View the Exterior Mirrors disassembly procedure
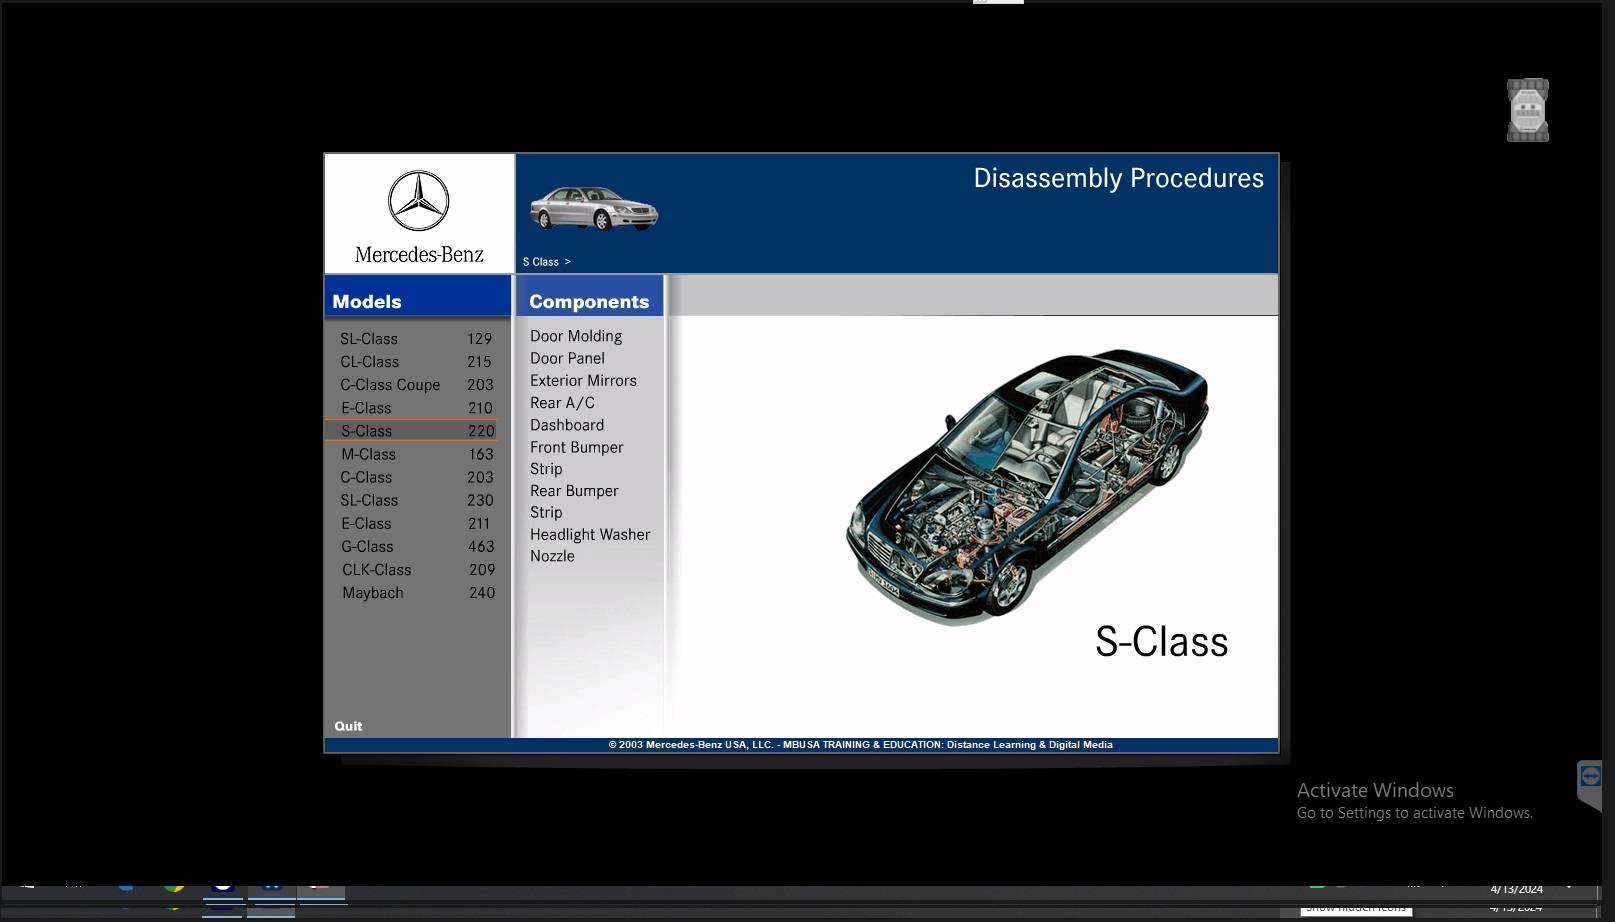The width and height of the screenshot is (1615, 922). click(x=583, y=380)
